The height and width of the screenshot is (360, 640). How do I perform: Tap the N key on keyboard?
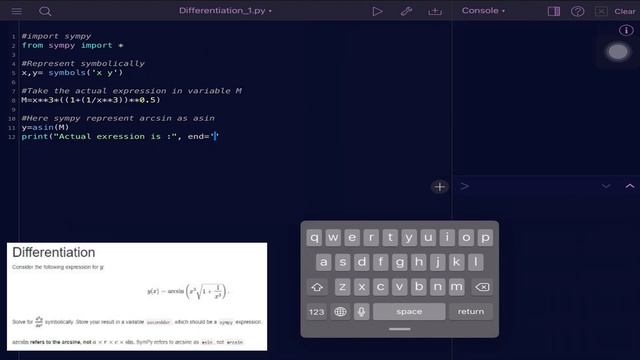click(x=438, y=287)
